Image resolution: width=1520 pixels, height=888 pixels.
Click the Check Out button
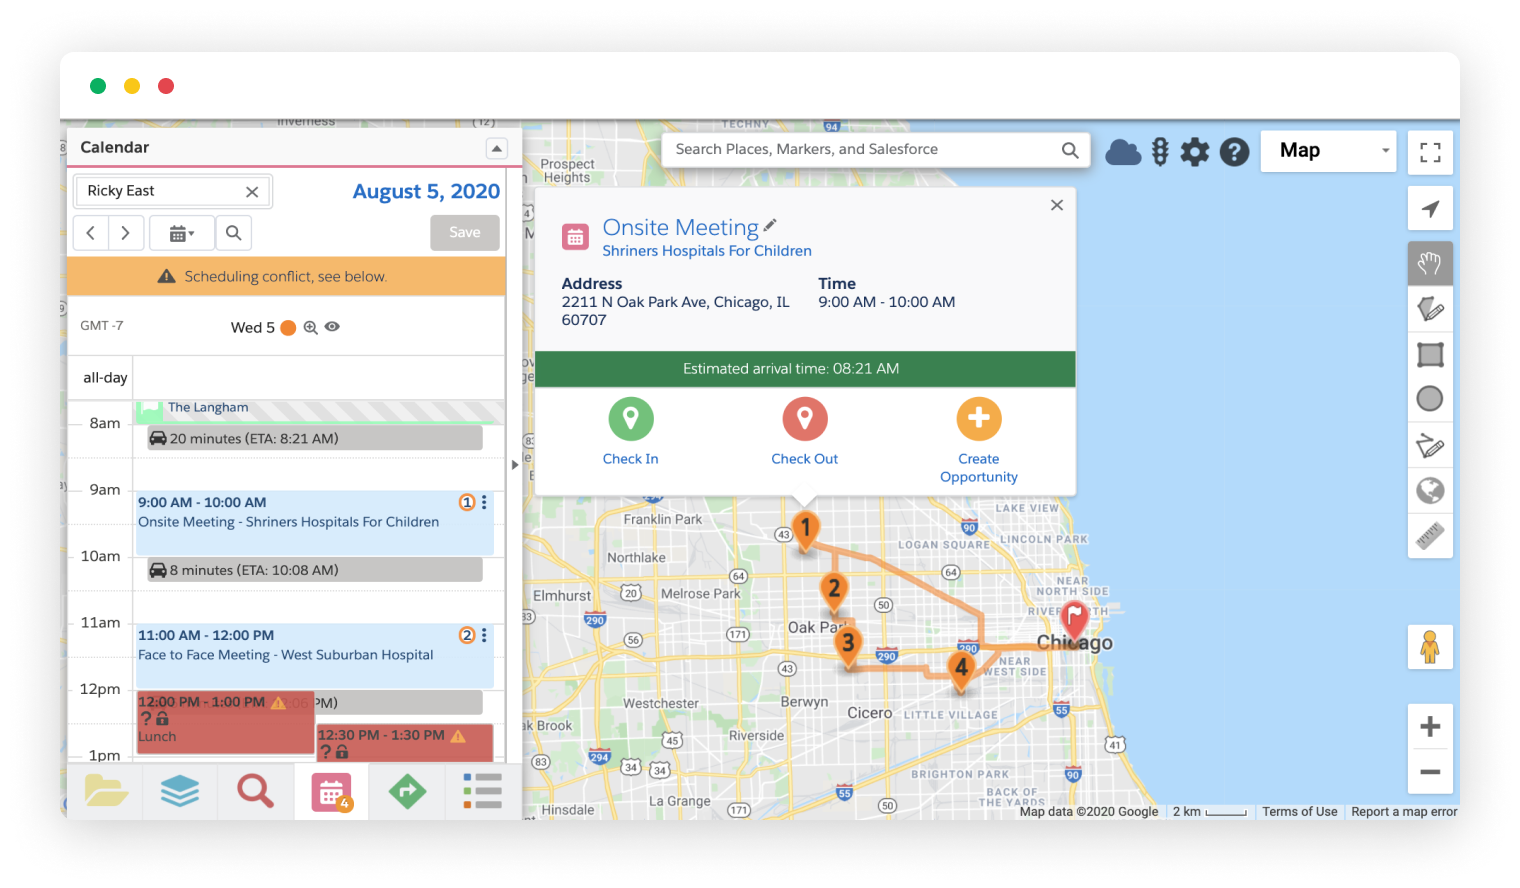pyautogui.click(x=805, y=432)
